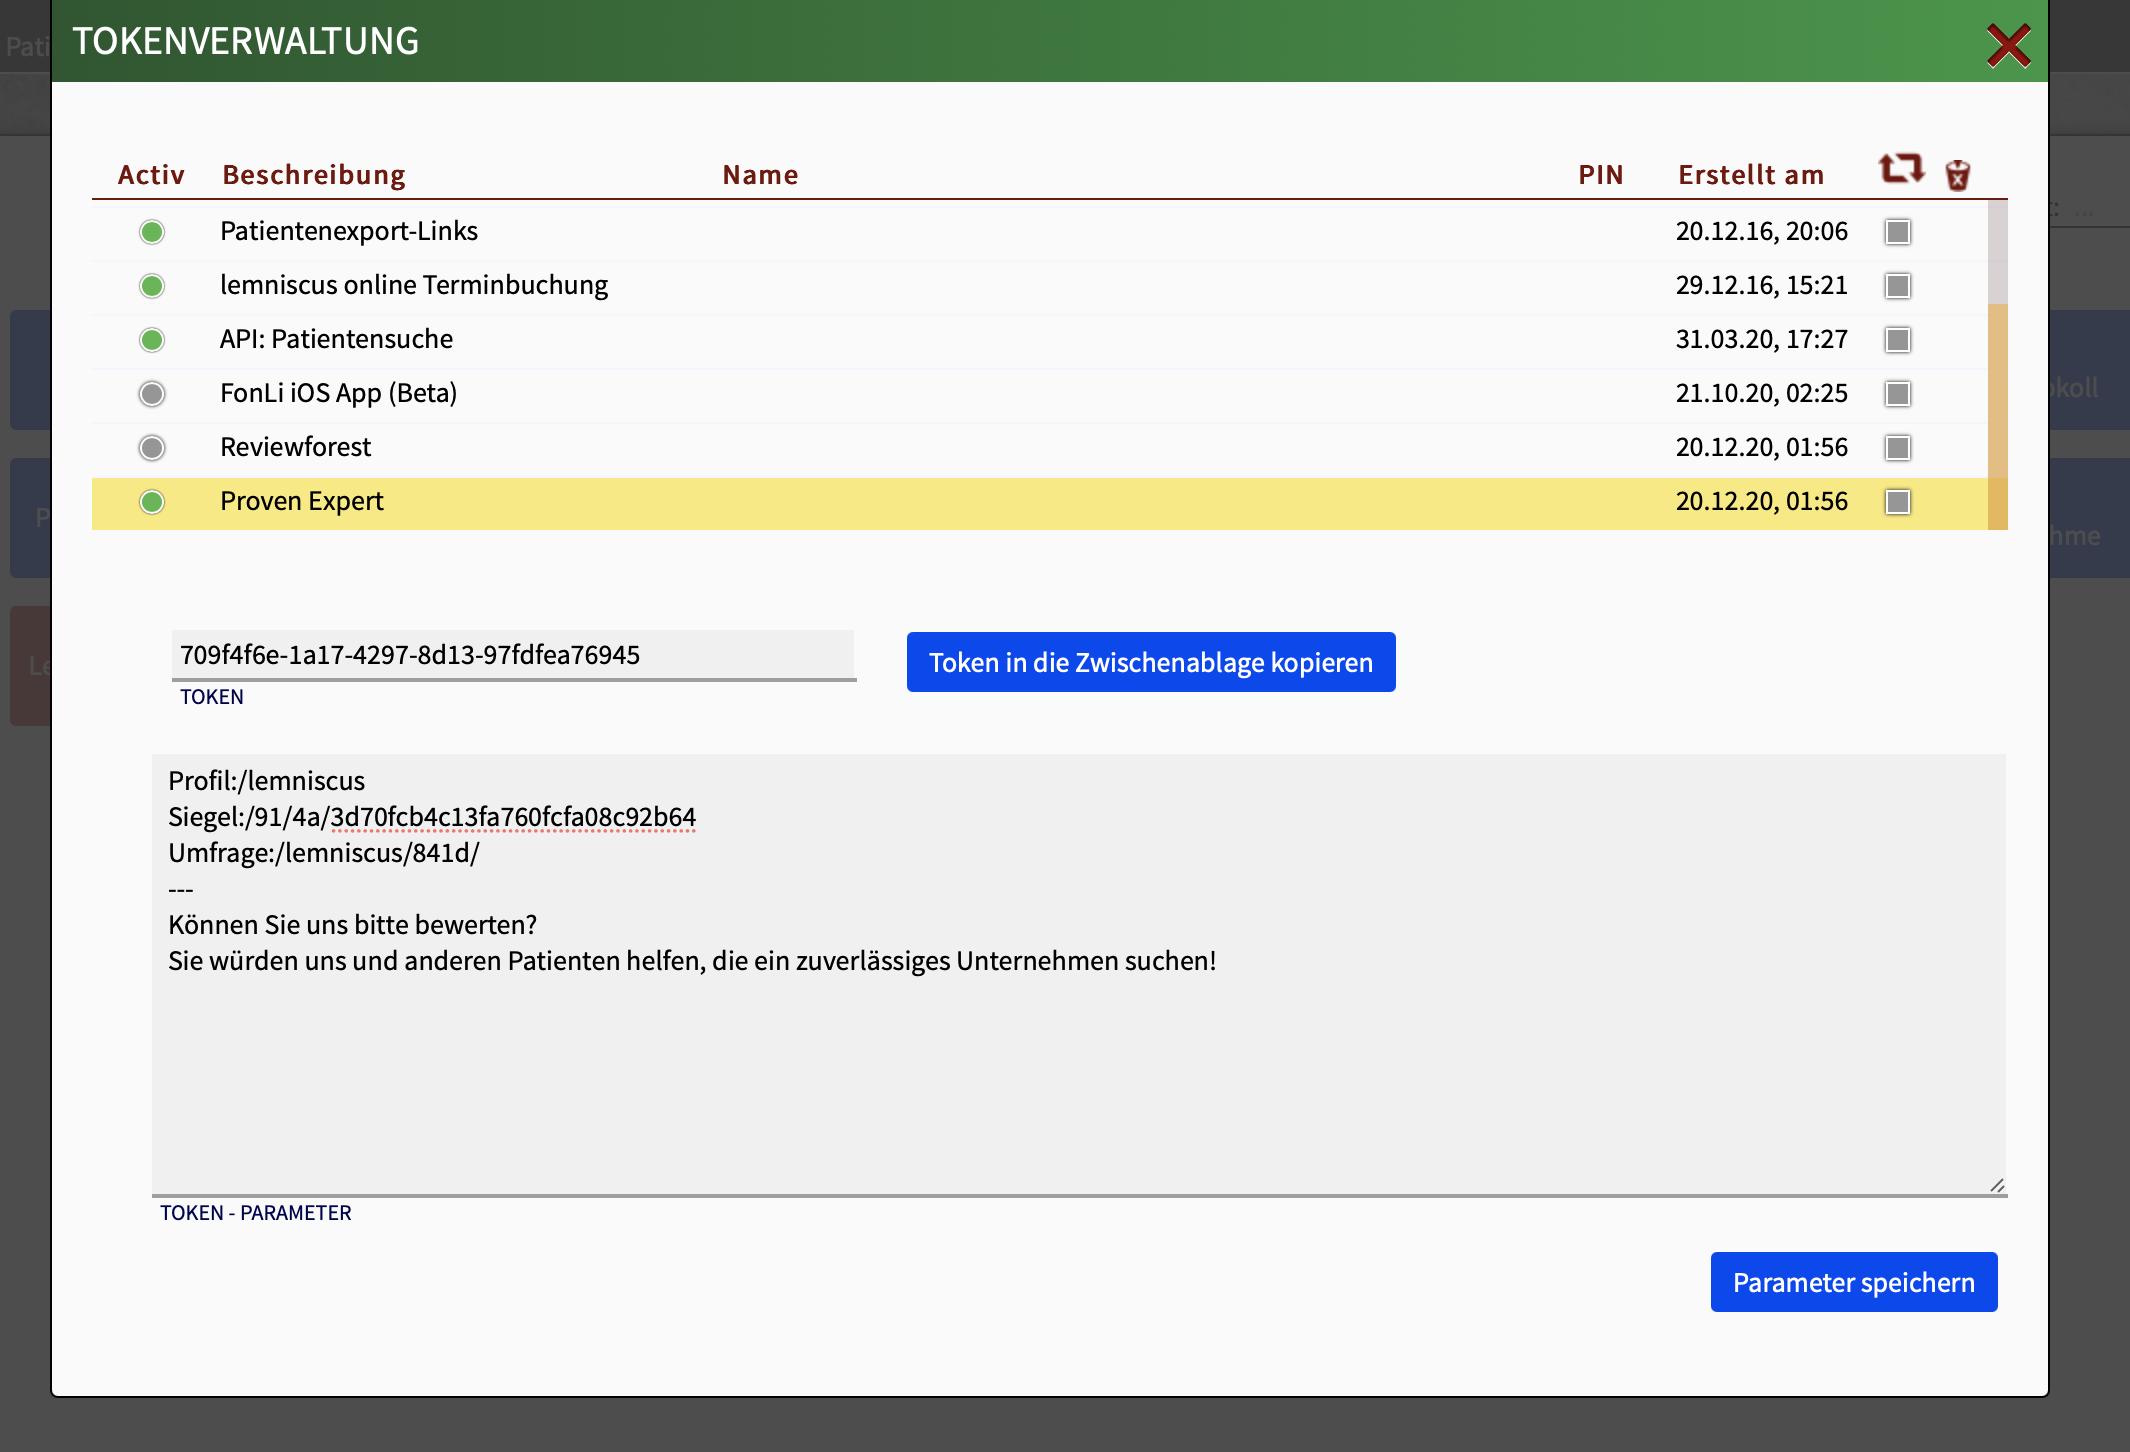Close the Tokenverwaltung dialog with red X
The height and width of the screenshot is (1452, 2130).
pyautogui.click(x=2008, y=45)
